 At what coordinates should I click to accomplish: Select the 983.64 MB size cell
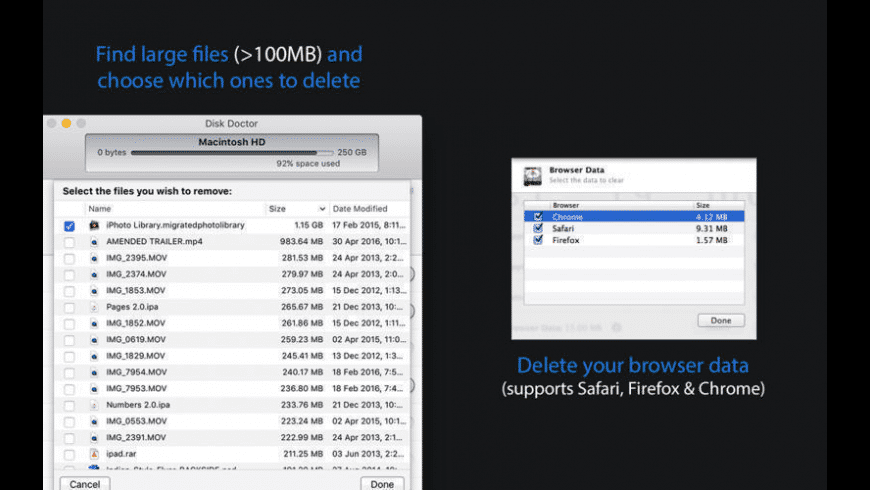301,241
